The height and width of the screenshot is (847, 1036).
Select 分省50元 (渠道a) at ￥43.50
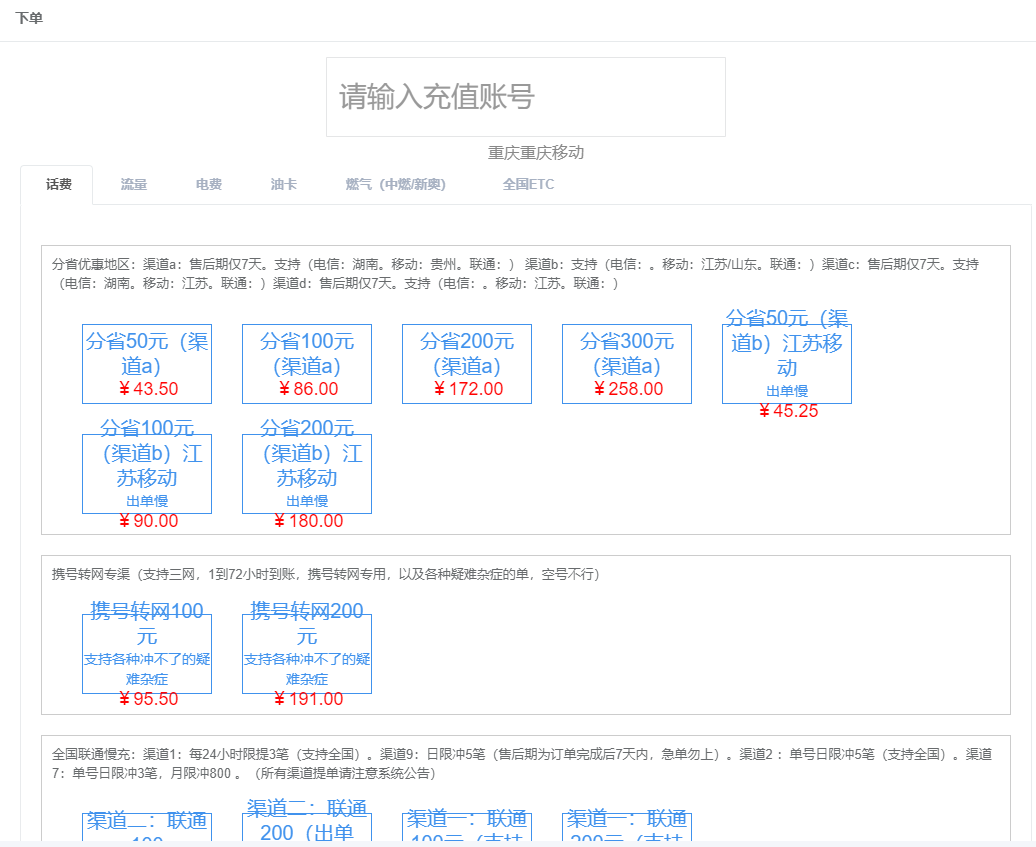(x=147, y=364)
